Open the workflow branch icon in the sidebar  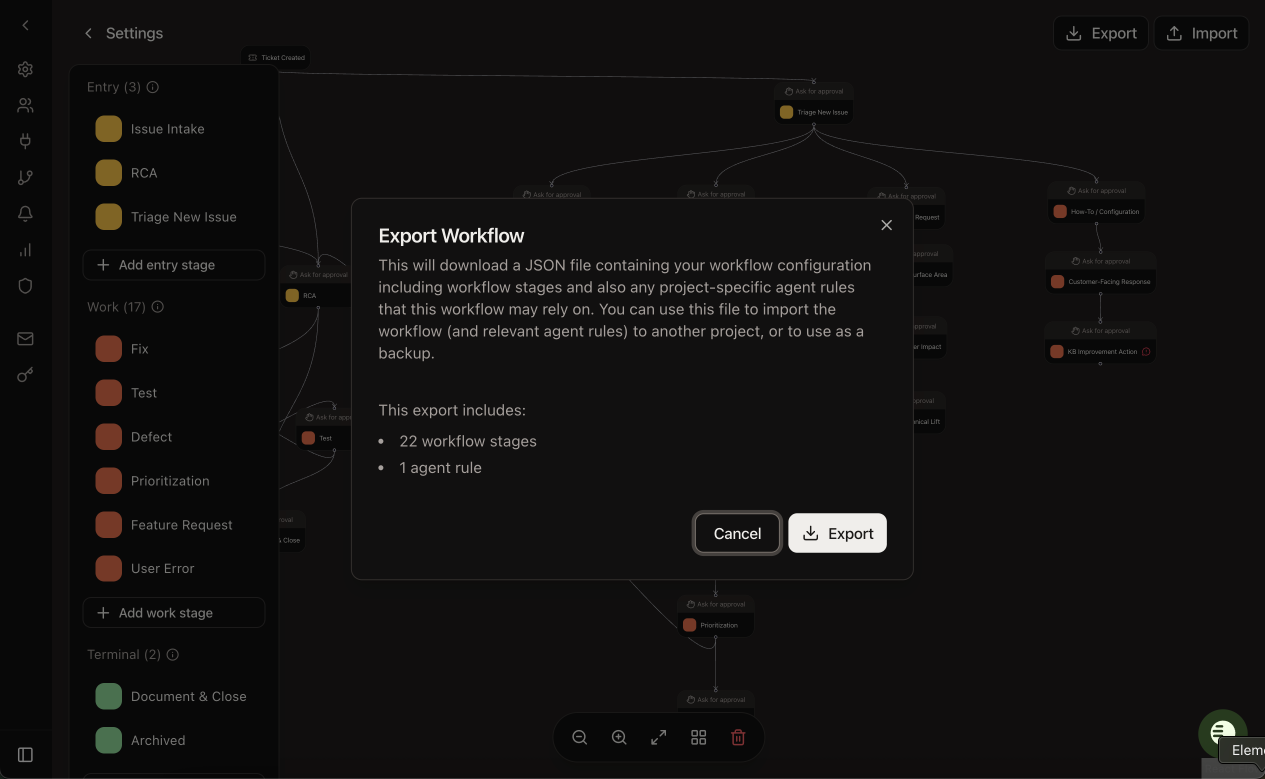click(25, 176)
